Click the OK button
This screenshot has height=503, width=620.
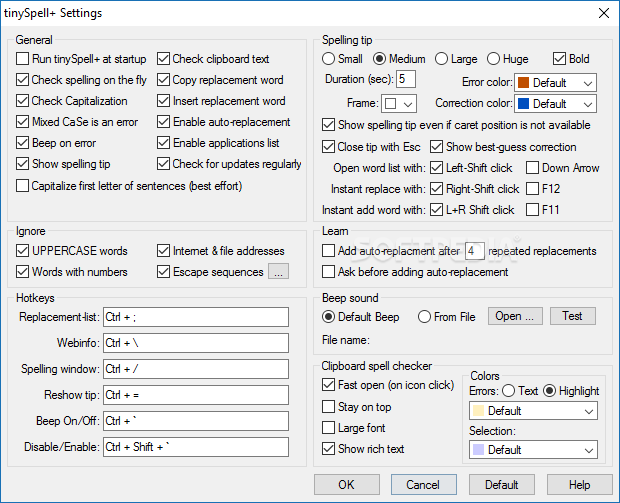[x=347, y=485]
